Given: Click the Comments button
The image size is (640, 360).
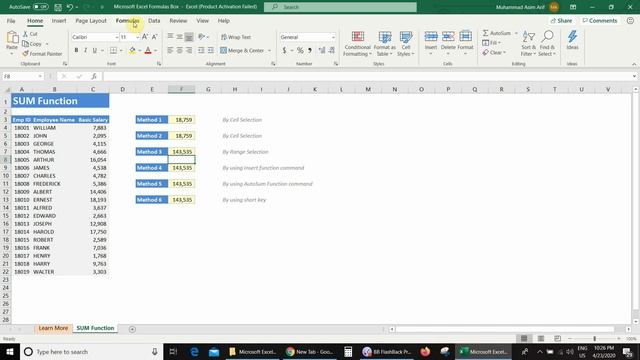Looking at the screenshot, I should pyautogui.click(x=600, y=20).
